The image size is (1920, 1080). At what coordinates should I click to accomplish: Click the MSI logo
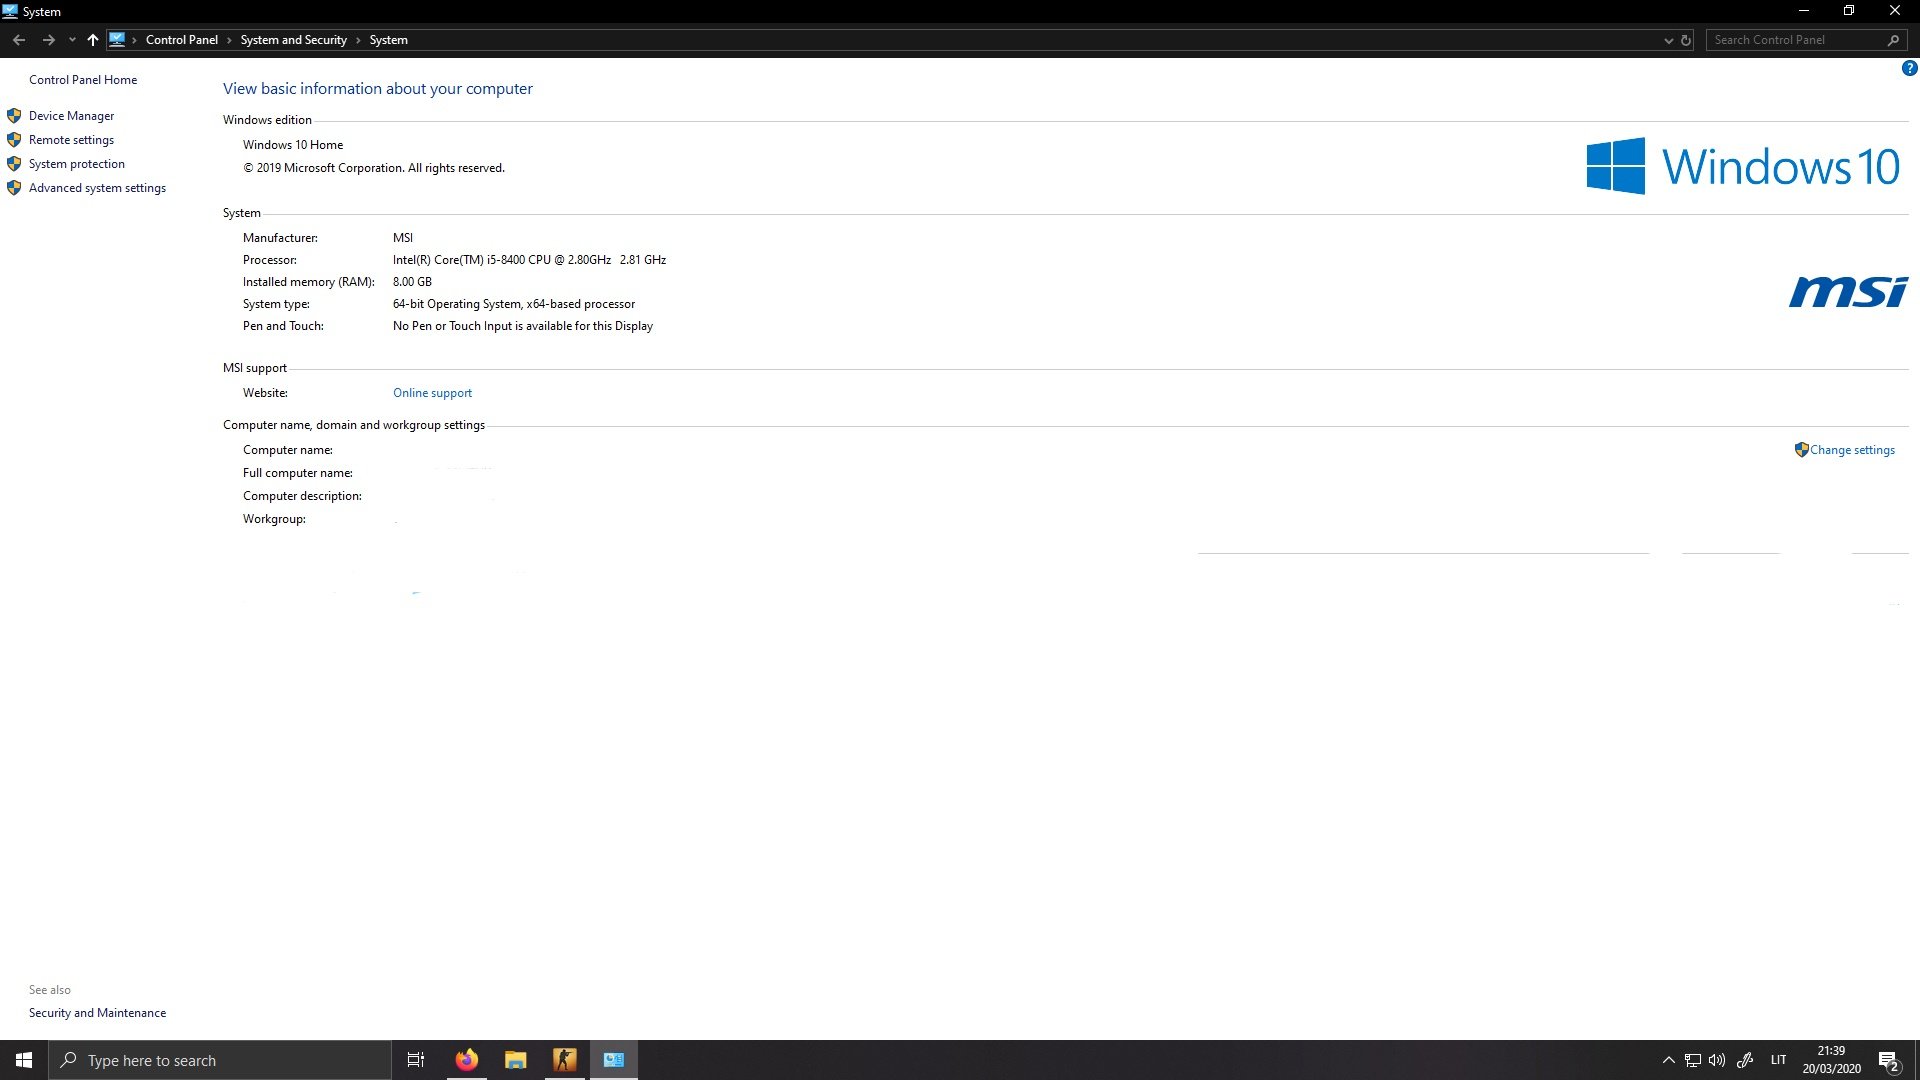click(x=1848, y=292)
